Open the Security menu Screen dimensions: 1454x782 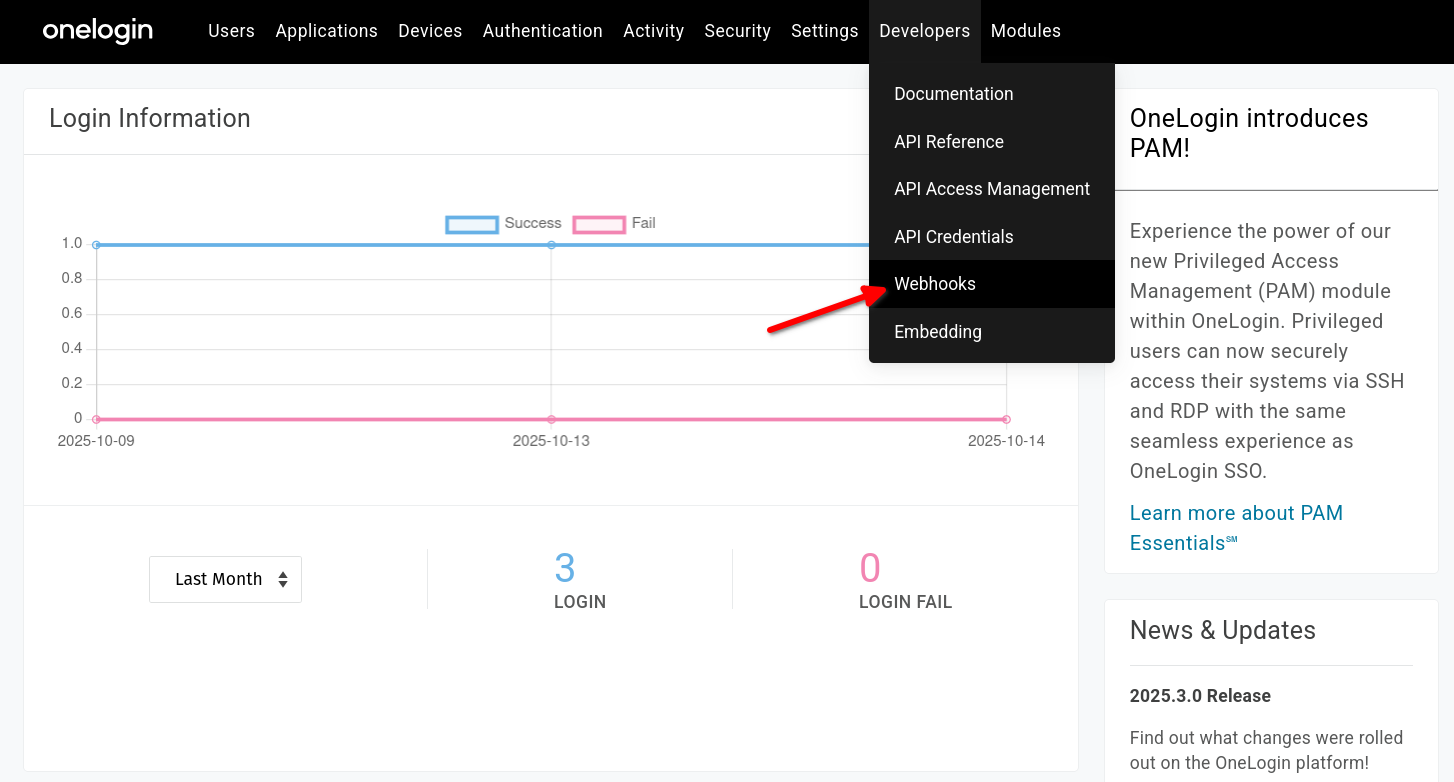737,31
